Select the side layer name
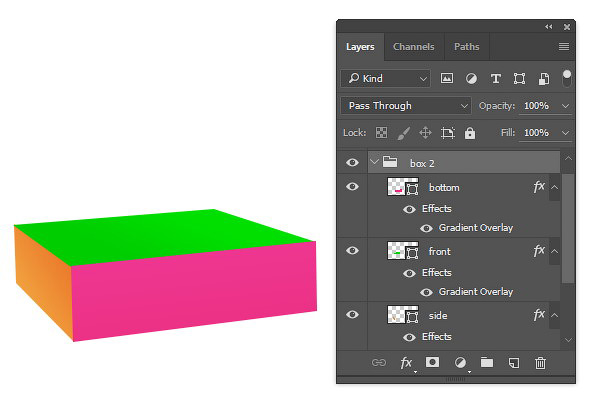 pyautogui.click(x=438, y=315)
